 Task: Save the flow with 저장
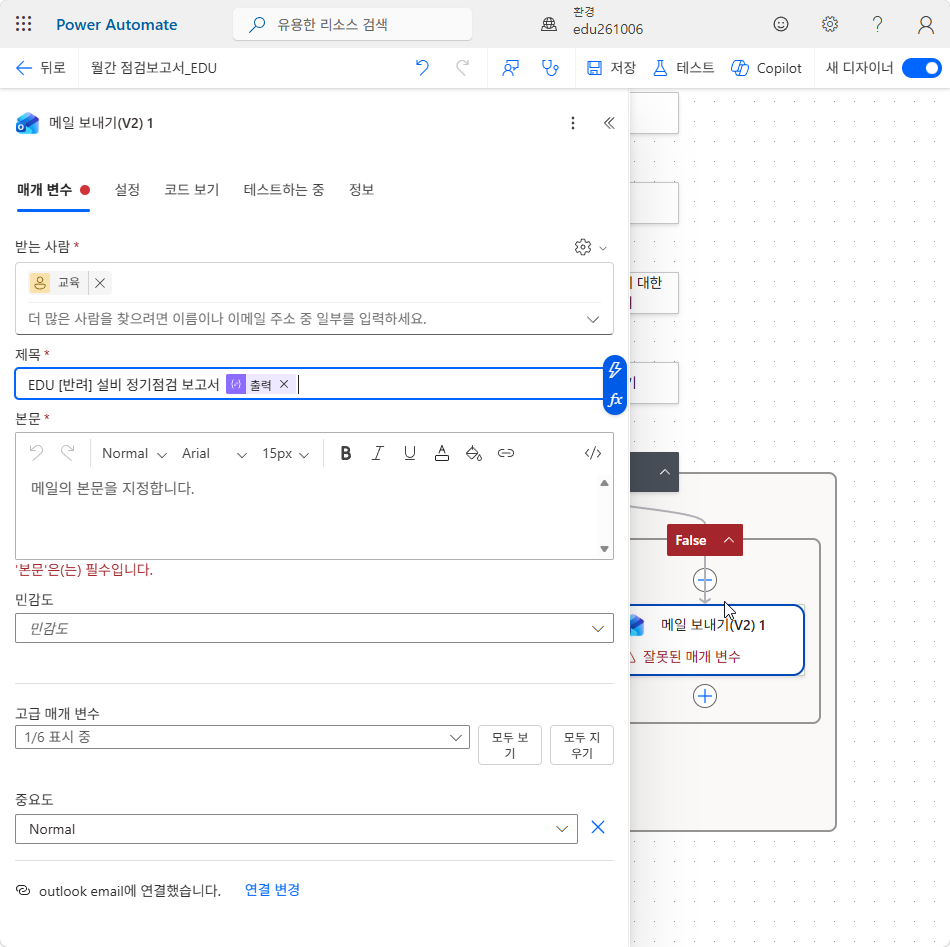pyautogui.click(x=611, y=68)
